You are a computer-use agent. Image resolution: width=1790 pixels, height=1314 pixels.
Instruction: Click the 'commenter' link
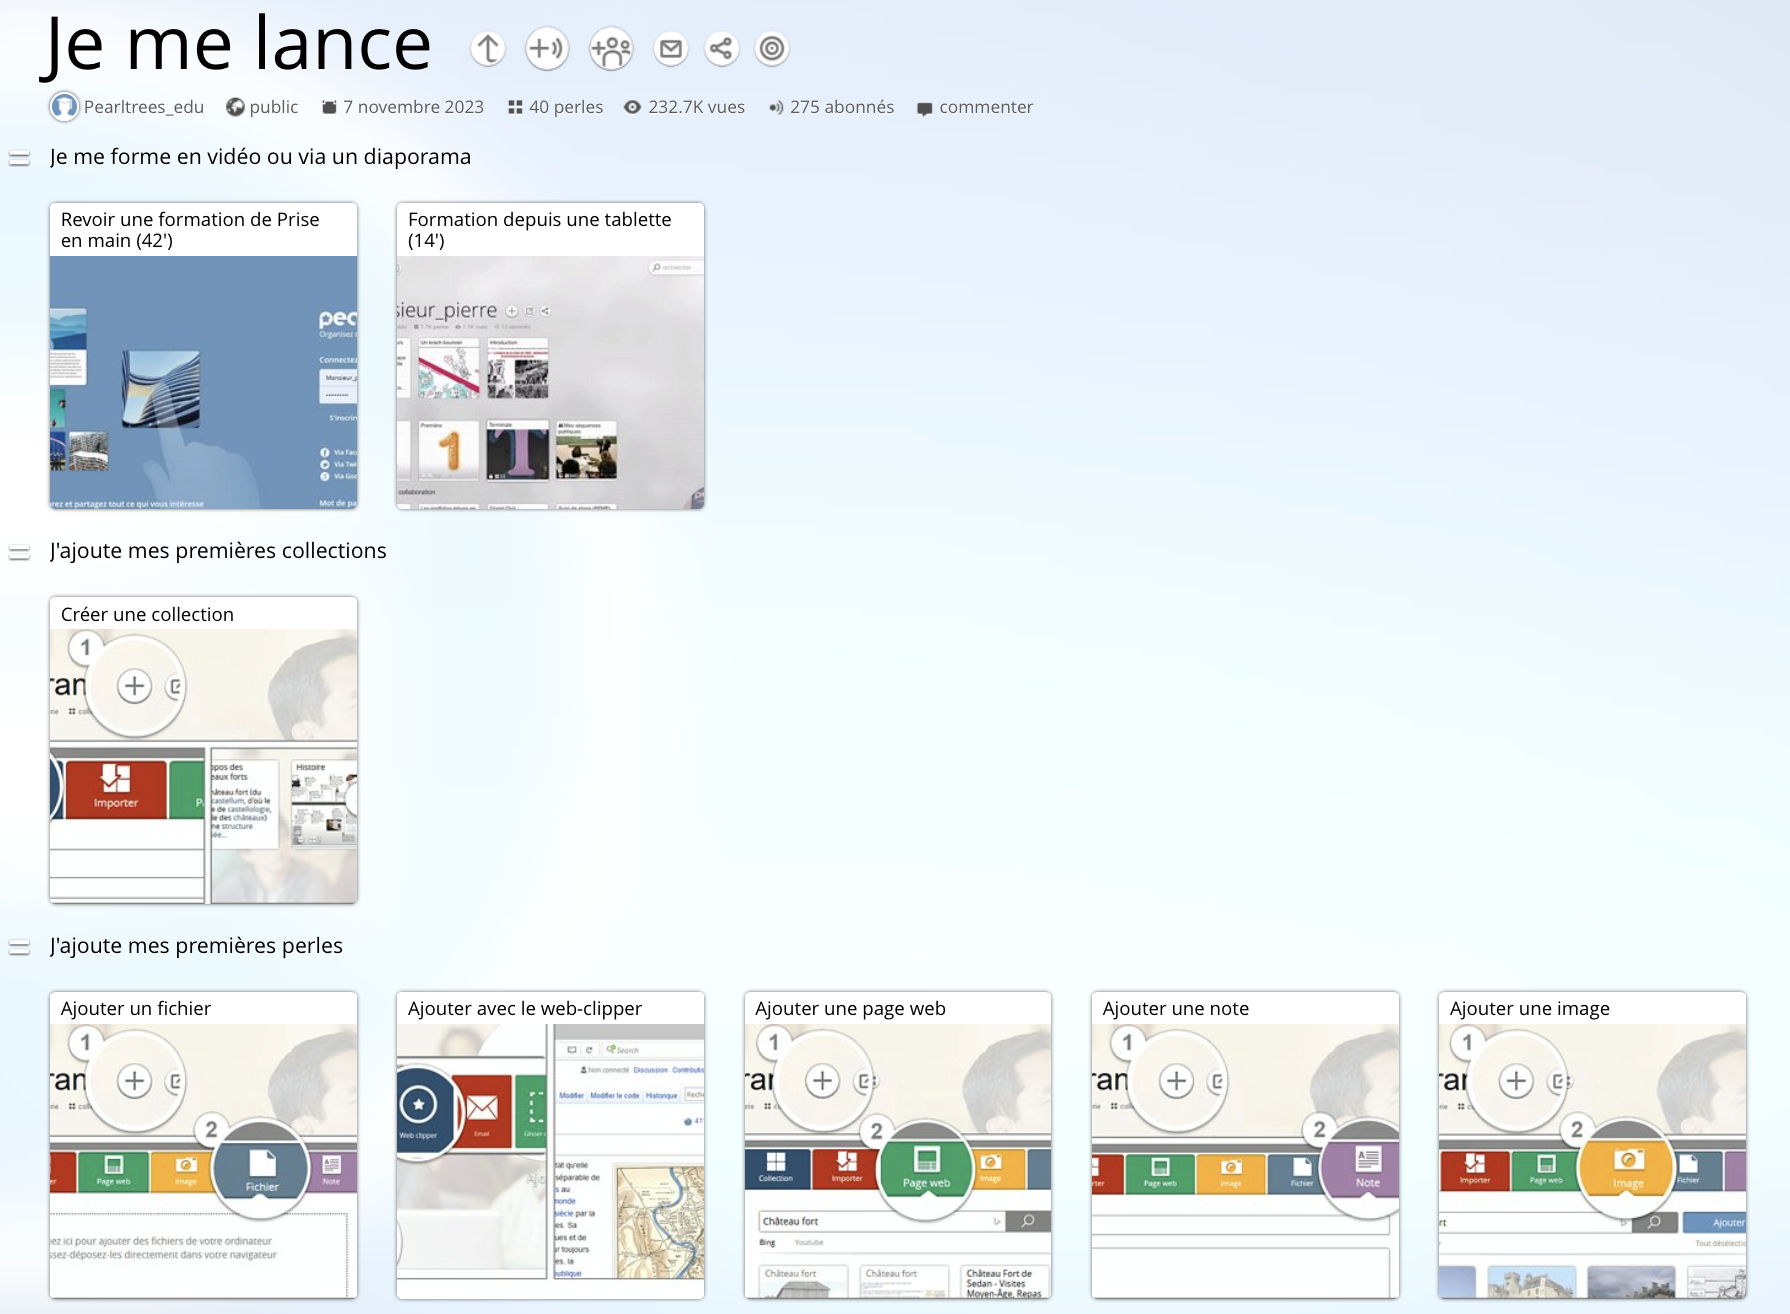click(985, 107)
